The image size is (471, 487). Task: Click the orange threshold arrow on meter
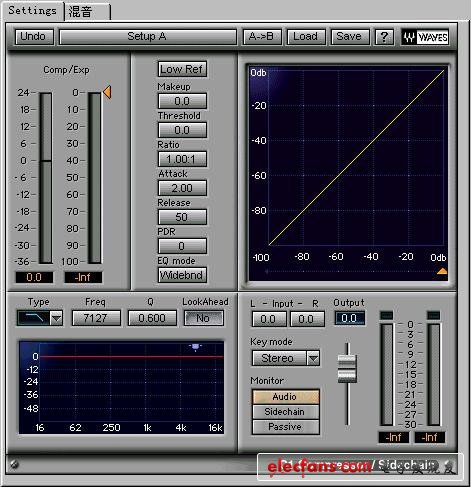pos(107,92)
